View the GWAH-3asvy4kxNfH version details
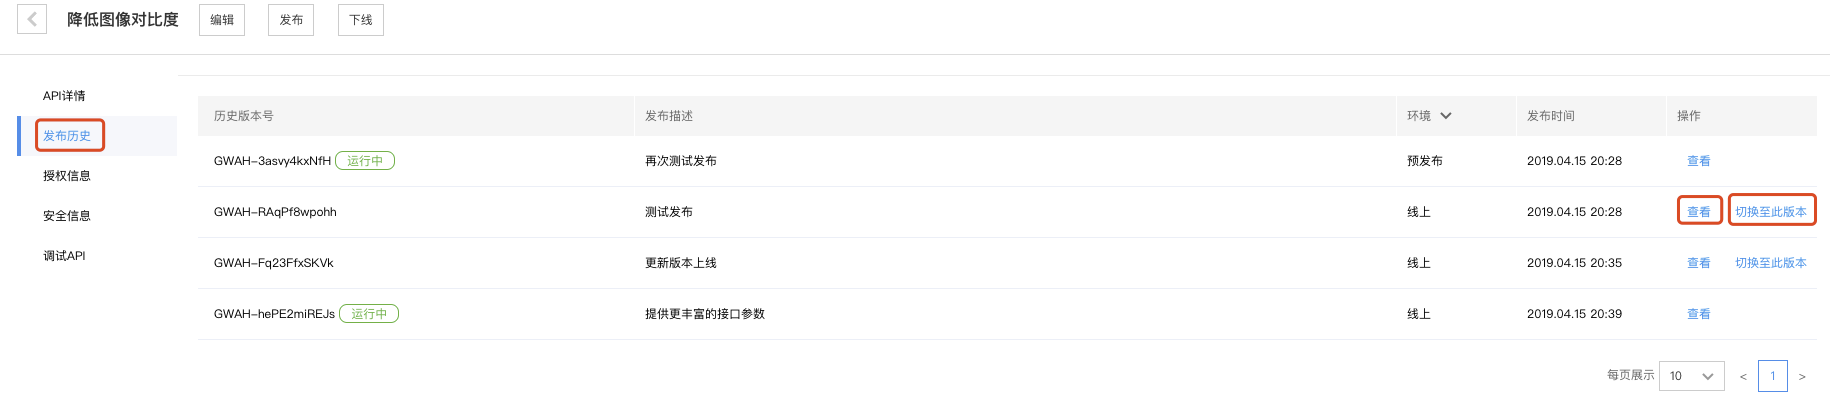The width and height of the screenshot is (1830, 403). 1699,161
